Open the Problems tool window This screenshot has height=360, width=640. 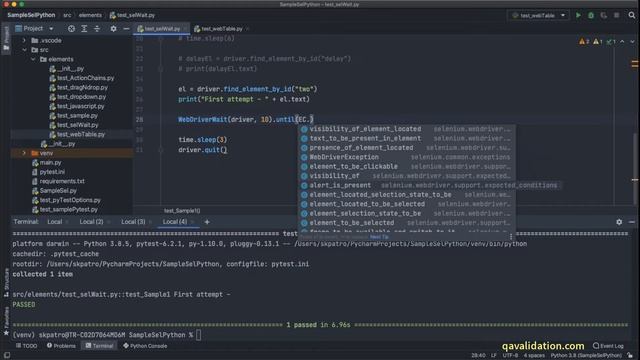pyautogui.click(x=61, y=346)
